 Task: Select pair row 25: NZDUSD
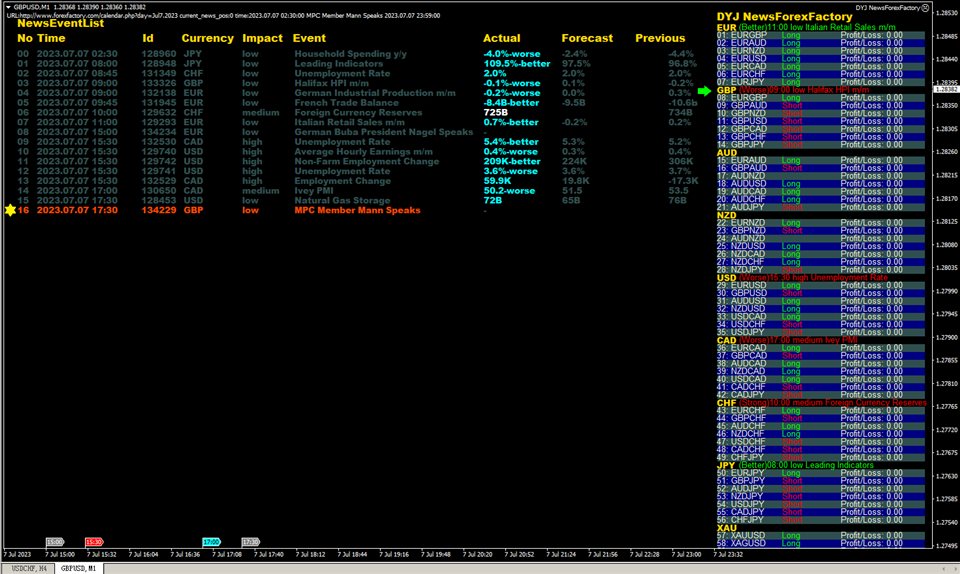click(x=820, y=247)
